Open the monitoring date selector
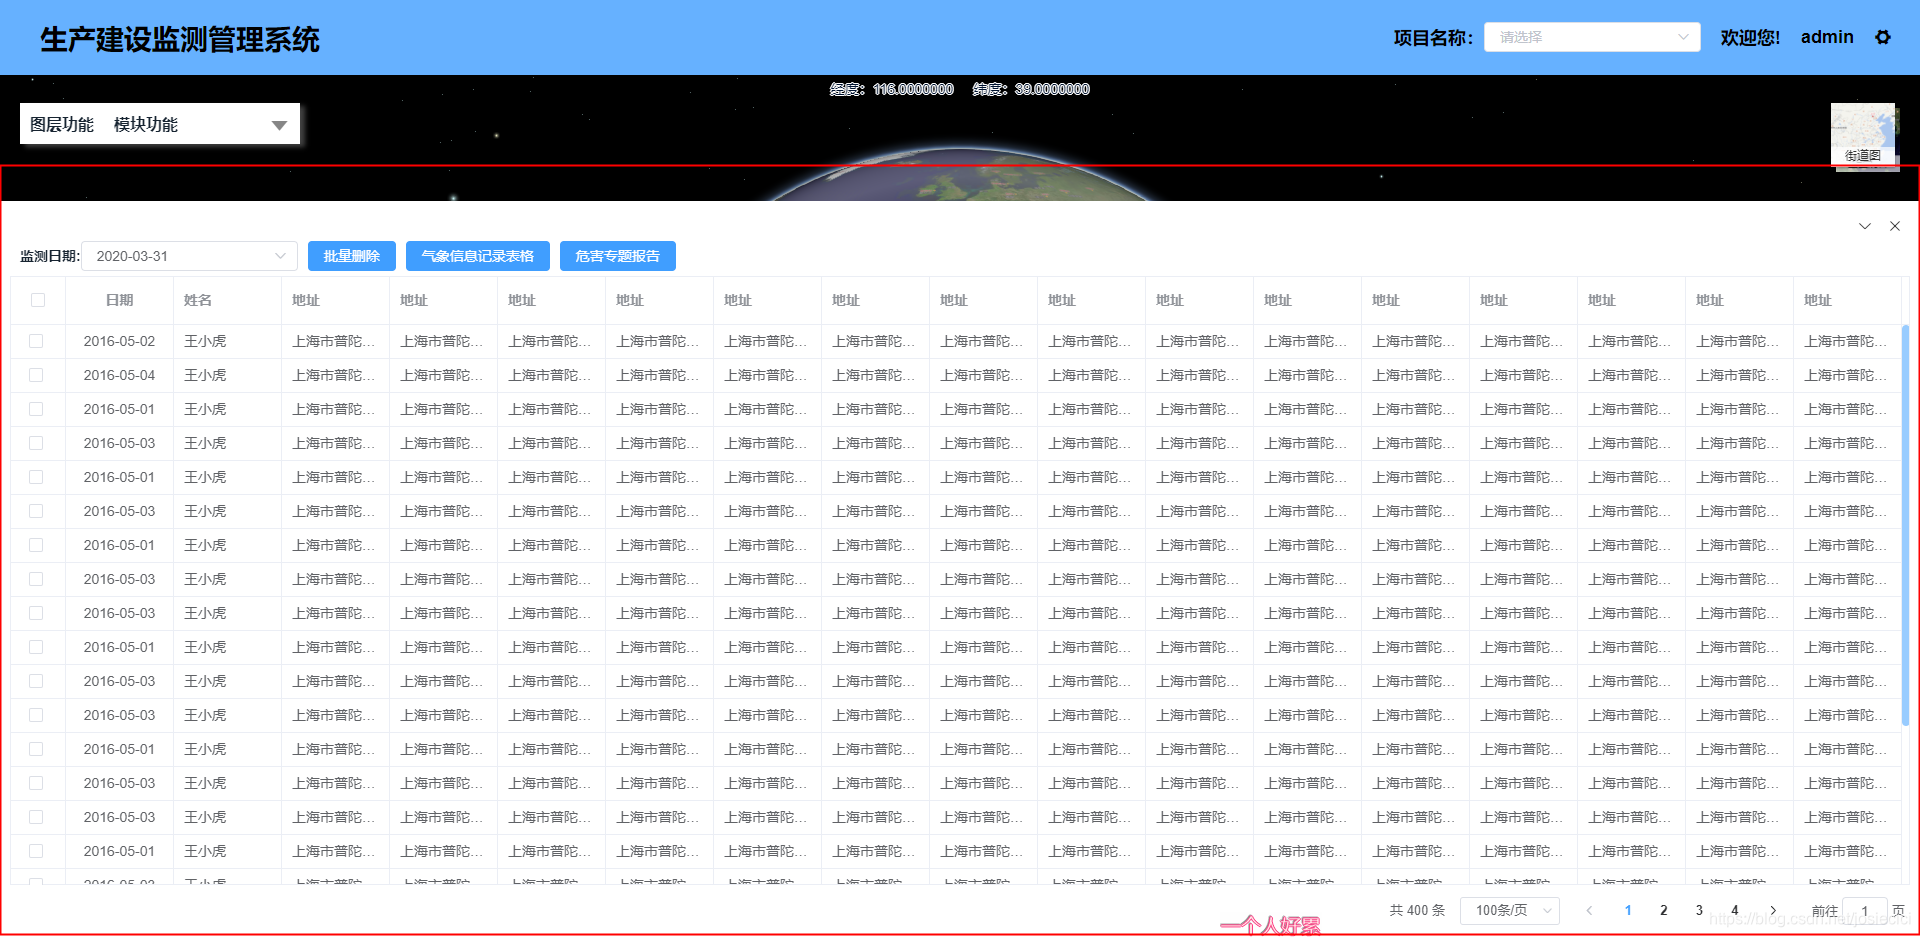 pos(189,256)
